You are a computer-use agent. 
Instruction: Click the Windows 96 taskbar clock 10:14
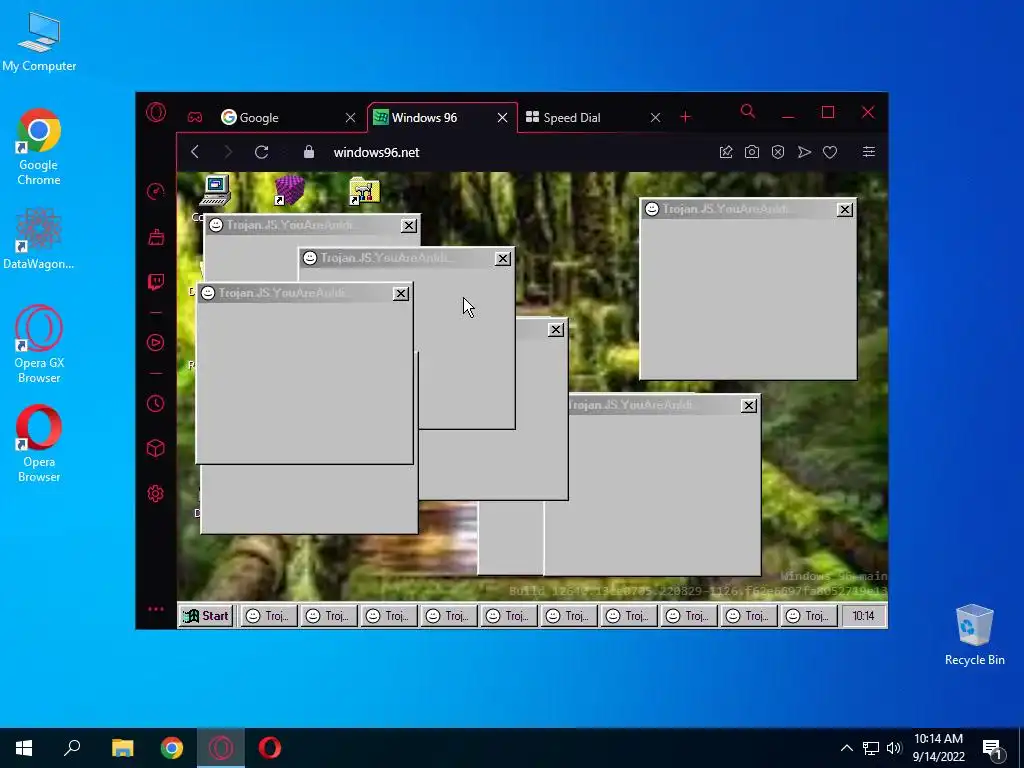tap(863, 616)
